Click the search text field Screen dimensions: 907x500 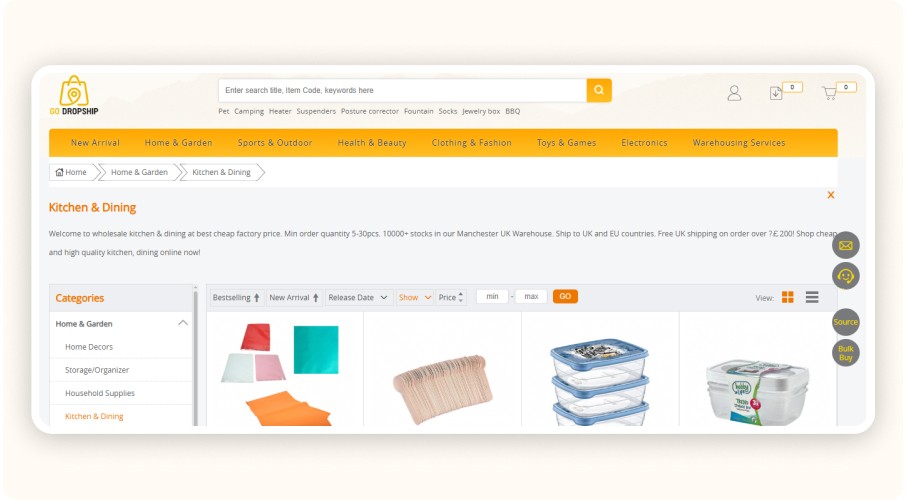tap(403, 90)
